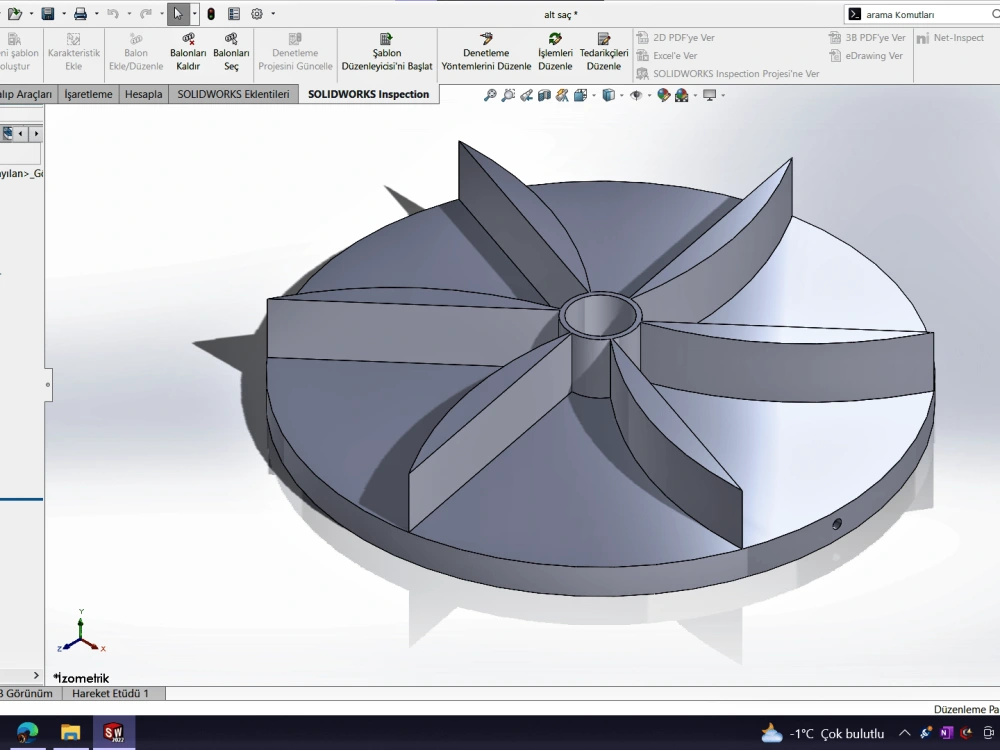Expand the Hide/Show Items dropdown arrow
The height and width of the screenshot is (750, 1000).
pos(649,96)
